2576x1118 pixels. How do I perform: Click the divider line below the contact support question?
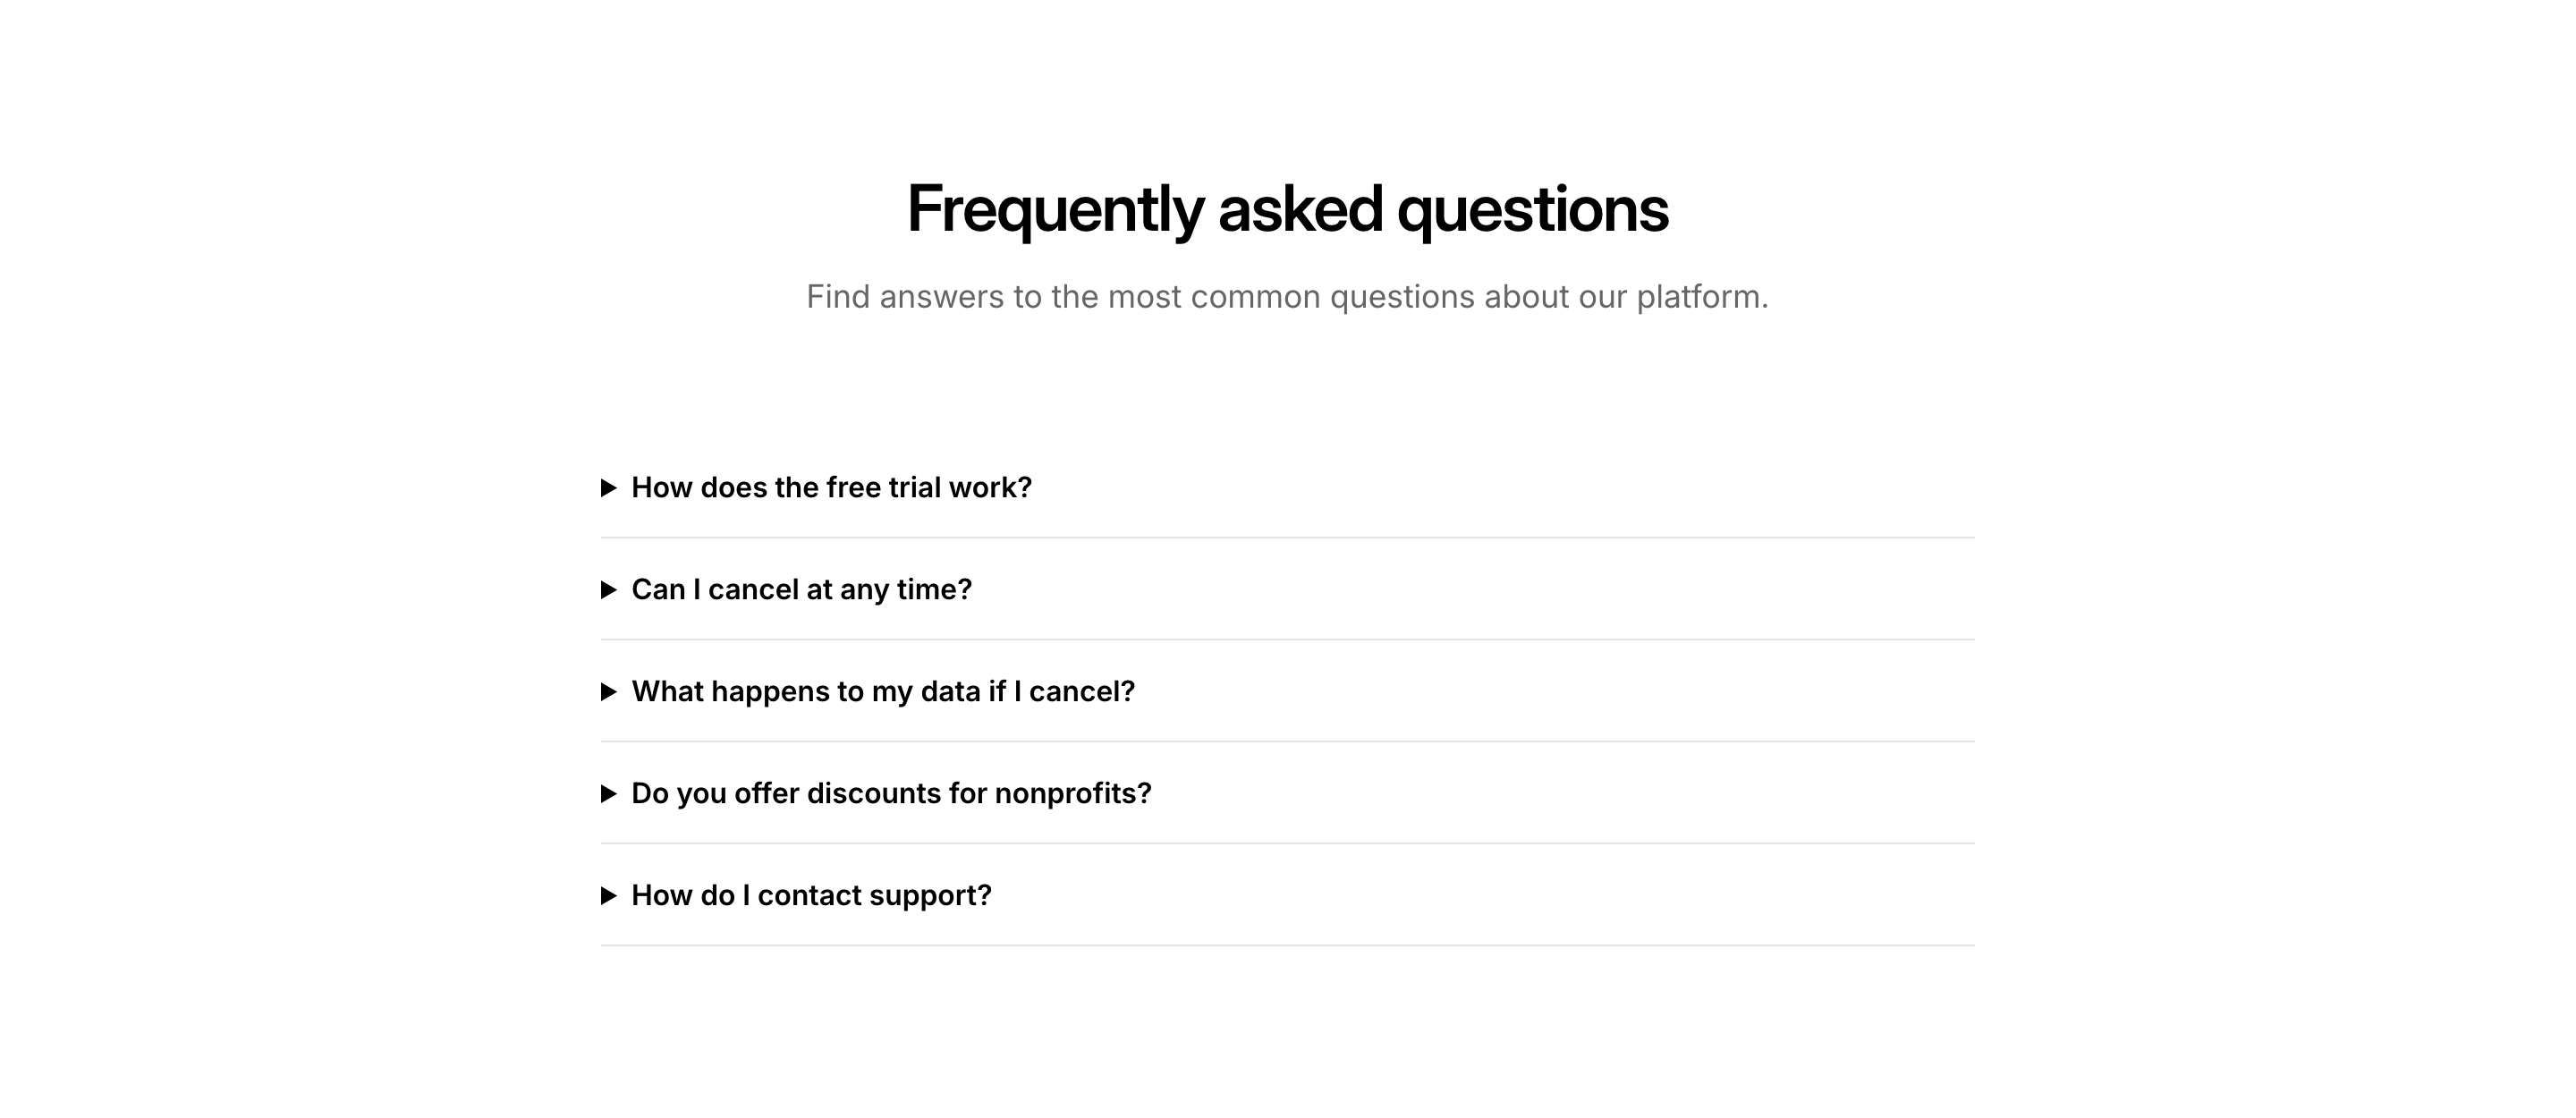(x=1287, y=946)
